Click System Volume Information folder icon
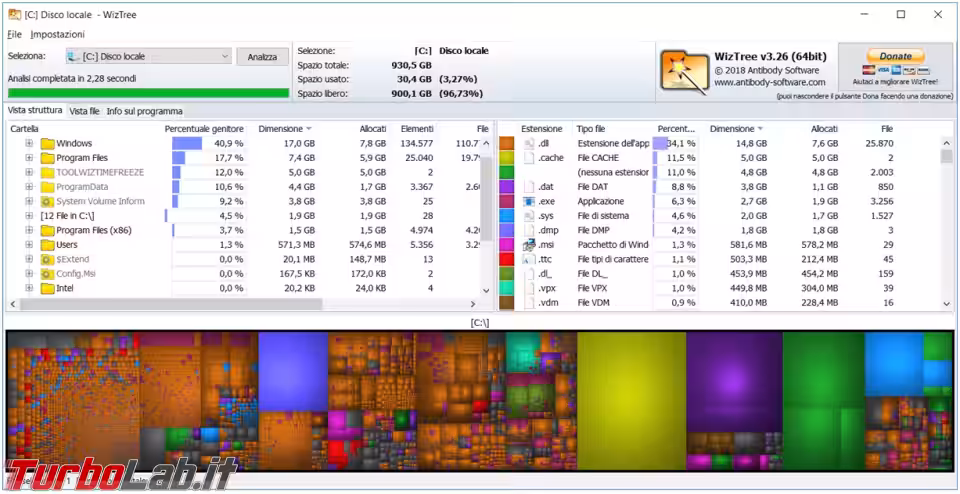The height and width of the screenshot is (494, 960). [x=48, y=201]
